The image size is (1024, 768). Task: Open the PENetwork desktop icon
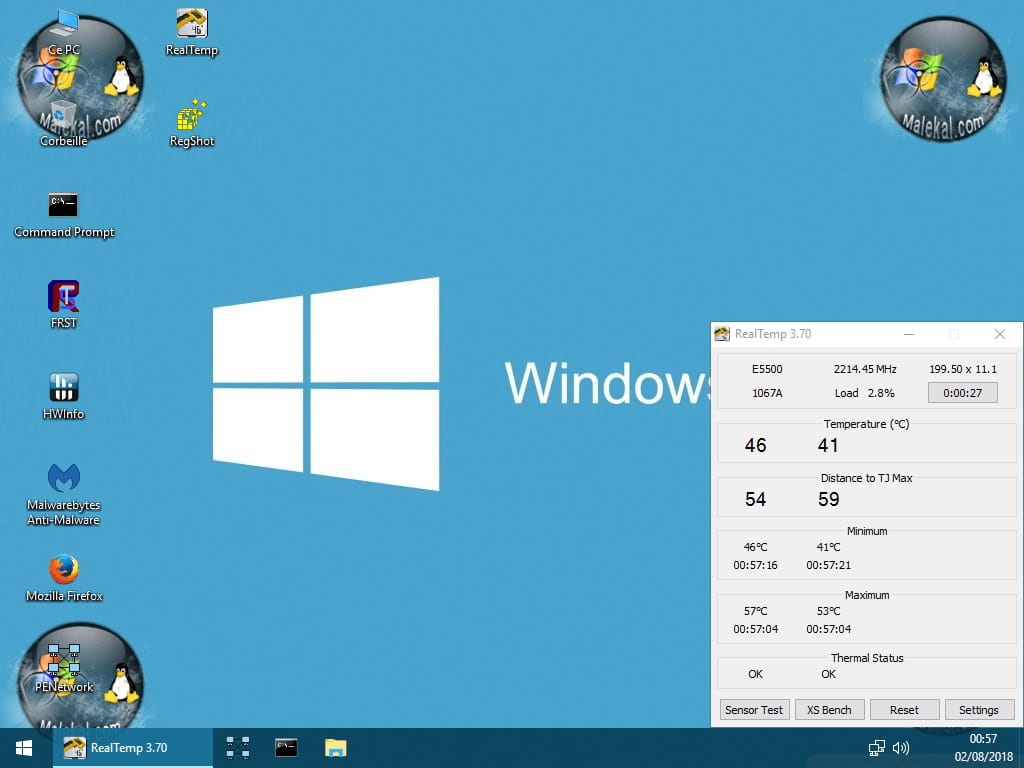pos(64,669)
